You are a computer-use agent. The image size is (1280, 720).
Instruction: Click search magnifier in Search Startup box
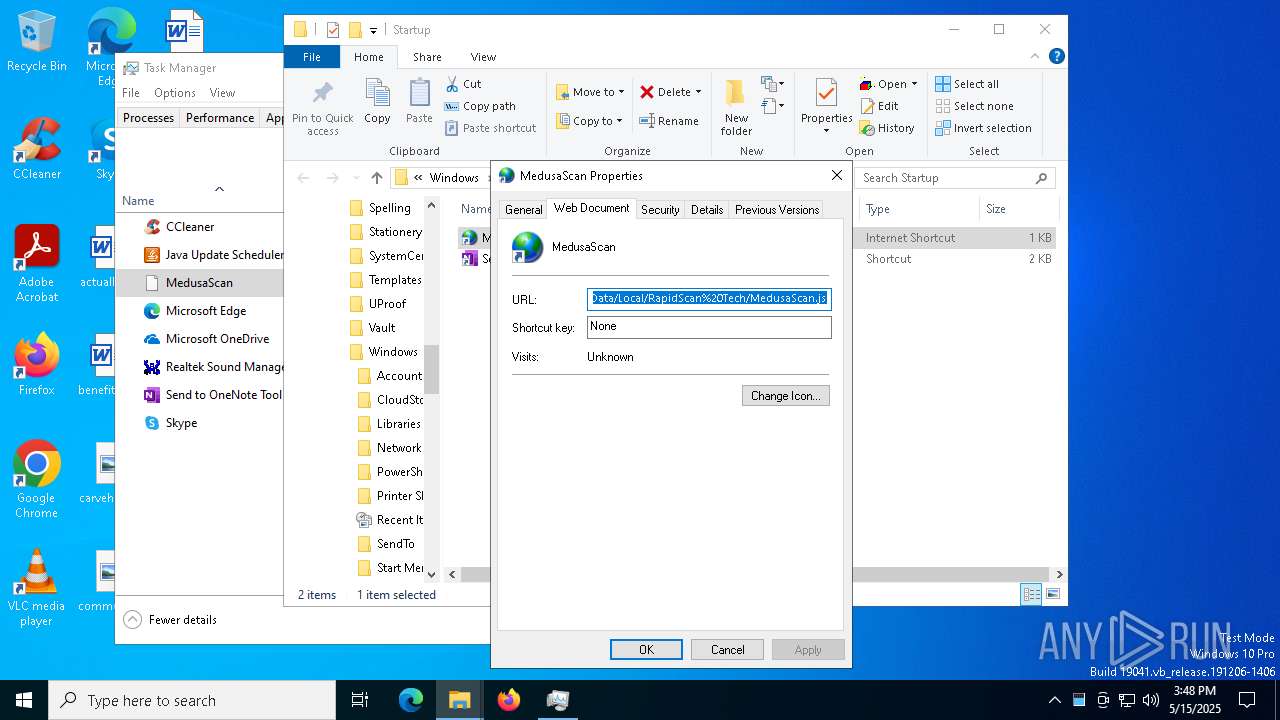1041,178
